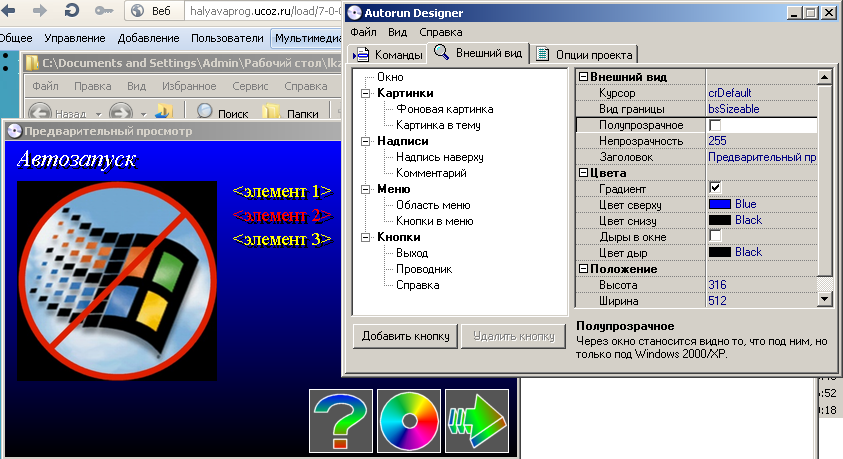Uncheck the Градиент checkbox
Image resolution: width=843 pixels, height=459 pixels.
[715, 188]
